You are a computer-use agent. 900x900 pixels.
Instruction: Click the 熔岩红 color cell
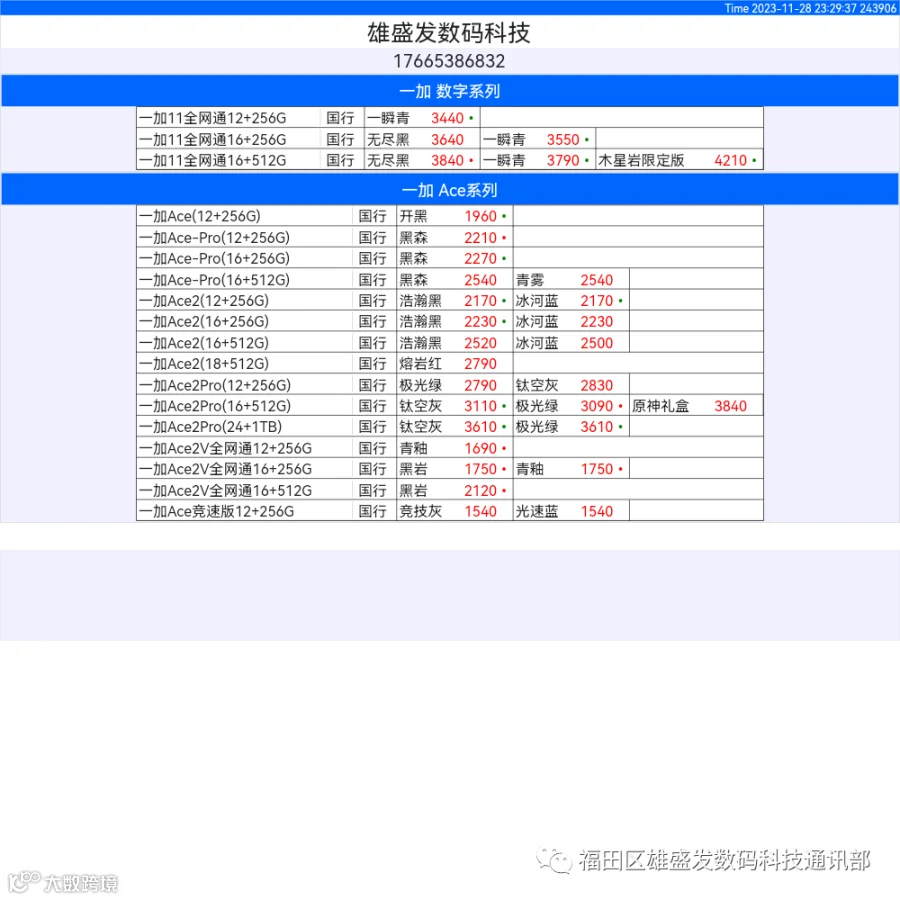click(420, 364)
